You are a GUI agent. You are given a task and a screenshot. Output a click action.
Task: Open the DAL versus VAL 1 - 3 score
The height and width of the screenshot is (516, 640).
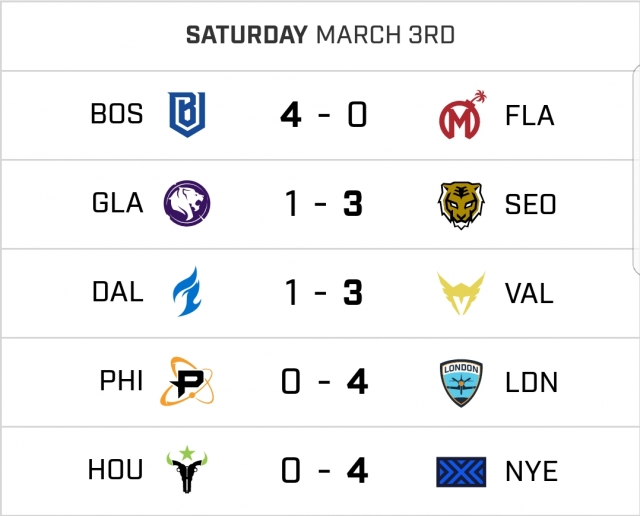click(x=324, y=293)
